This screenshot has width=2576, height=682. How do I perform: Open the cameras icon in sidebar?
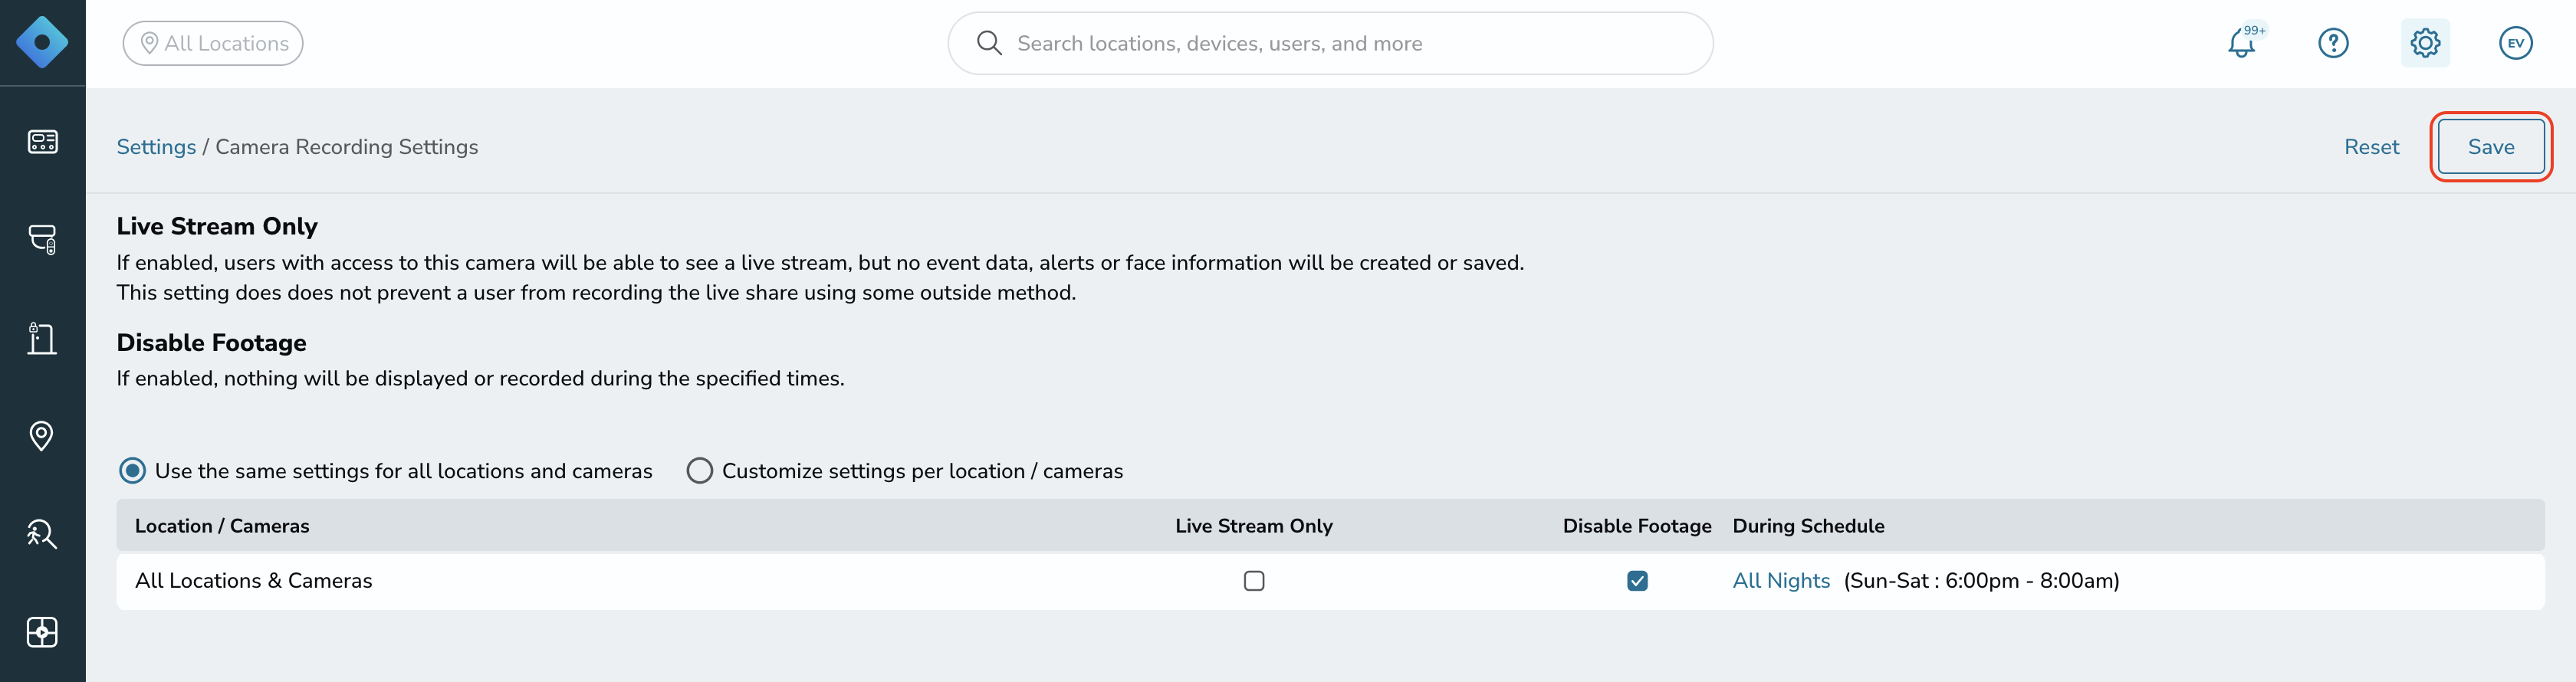[x=42, y=240]
